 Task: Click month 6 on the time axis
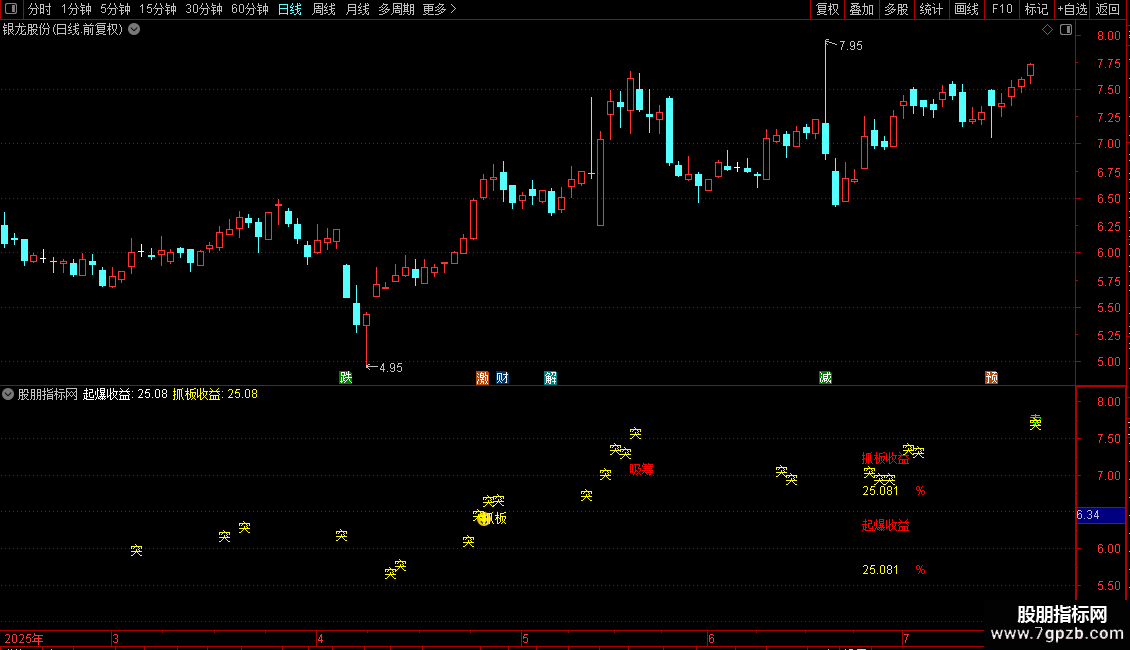click(711, 638)
